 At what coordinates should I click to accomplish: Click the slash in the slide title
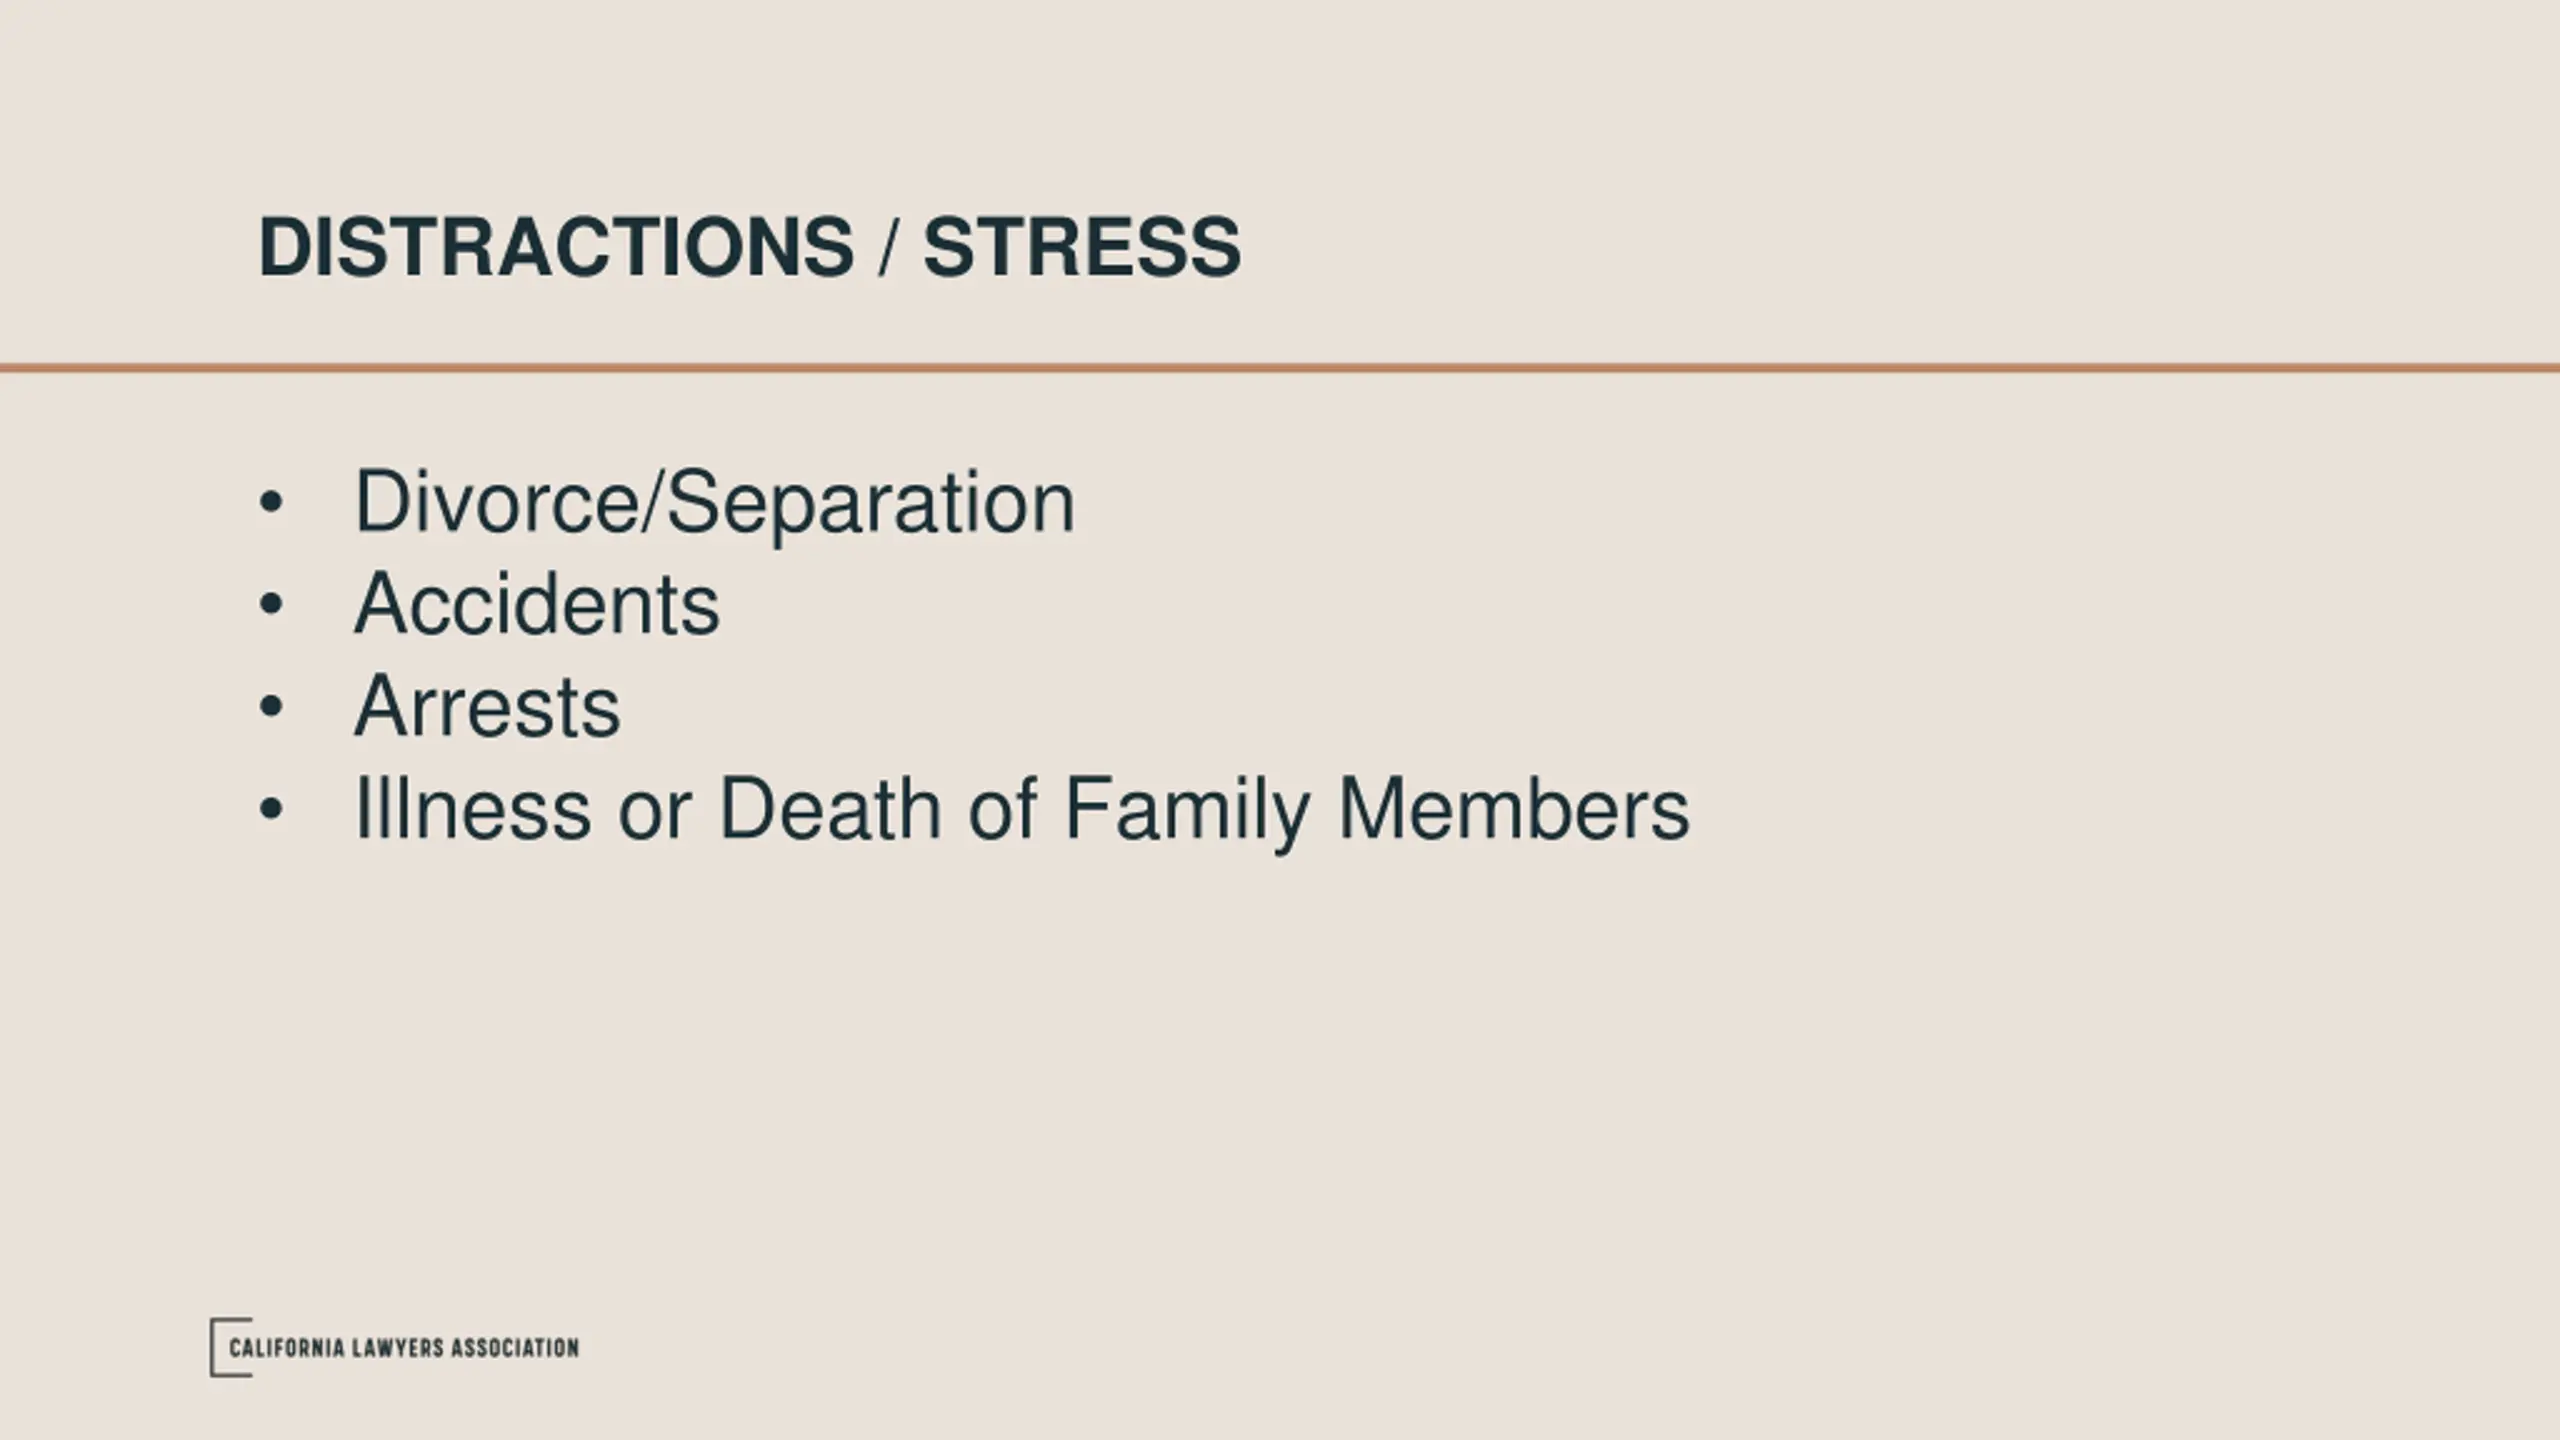tap(888, 247)
